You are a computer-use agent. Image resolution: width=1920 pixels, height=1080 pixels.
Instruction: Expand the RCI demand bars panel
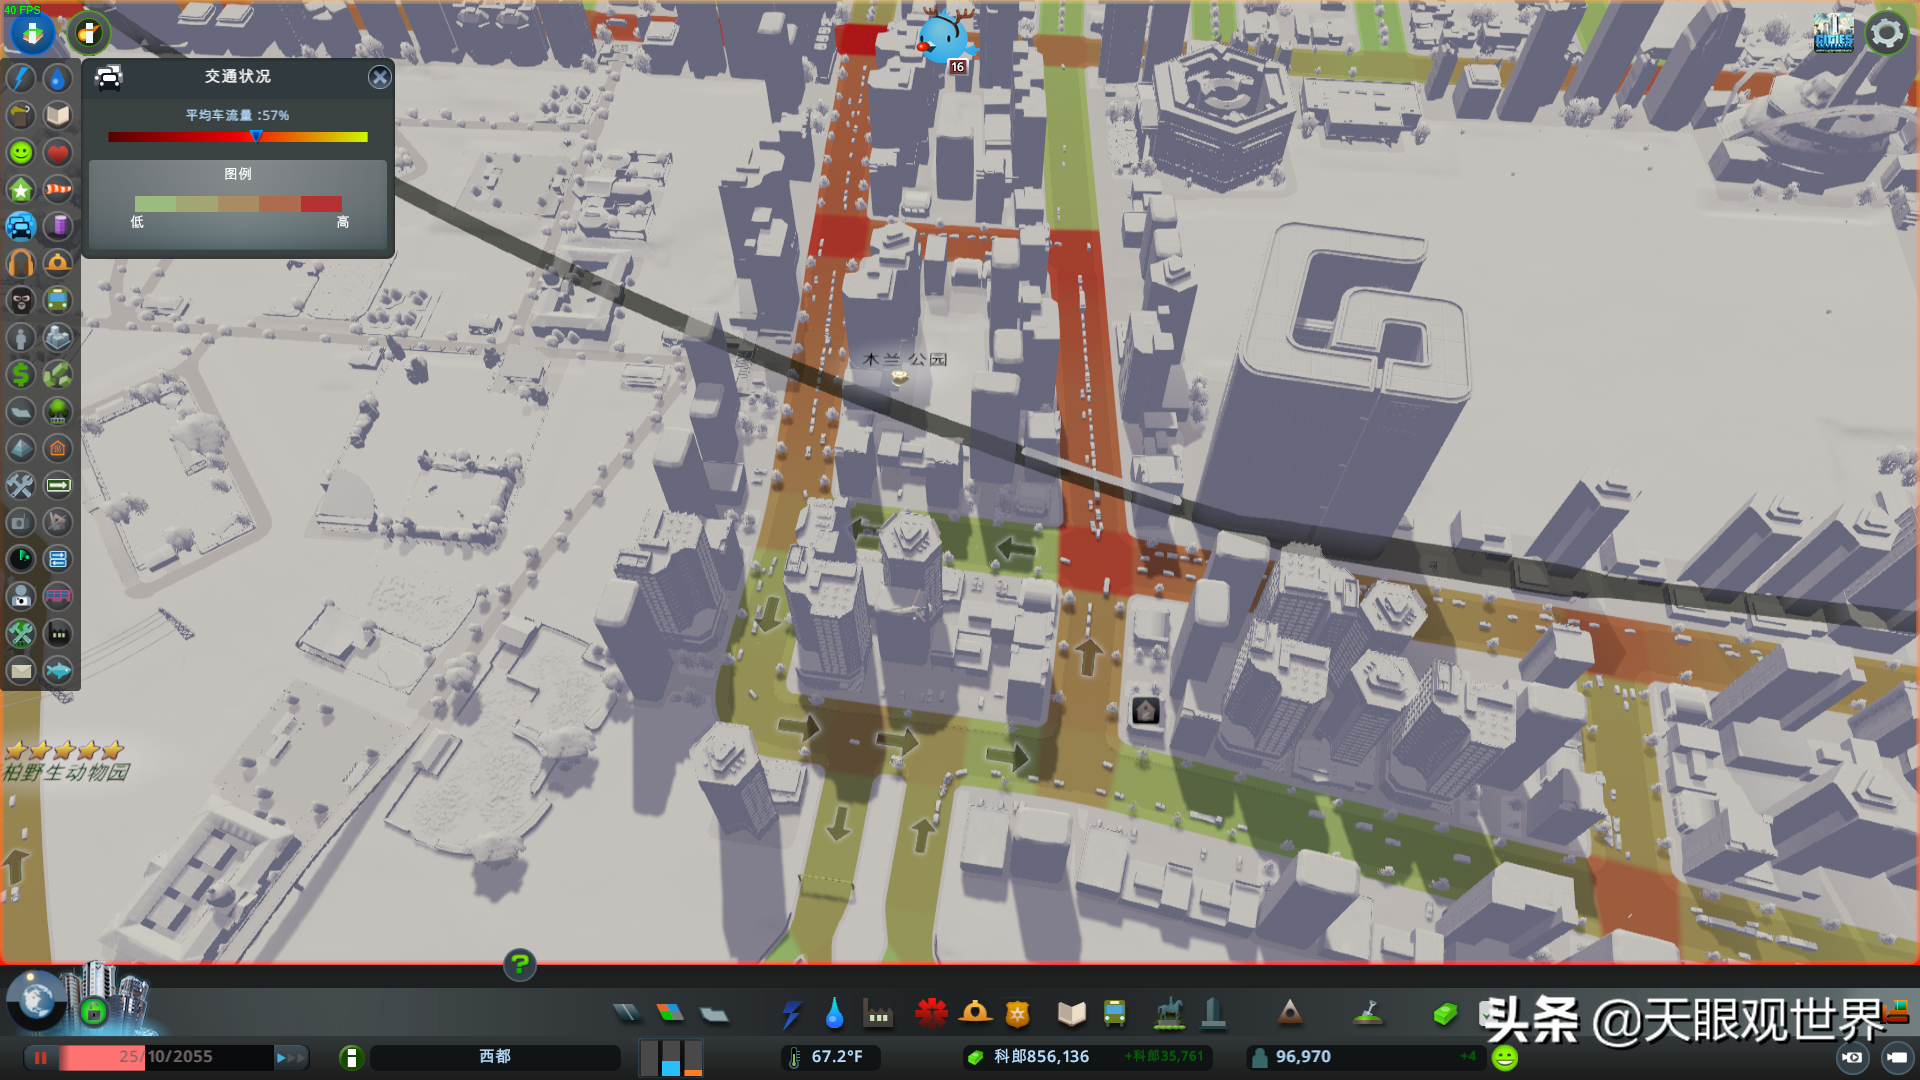[x=671, y=1057]
